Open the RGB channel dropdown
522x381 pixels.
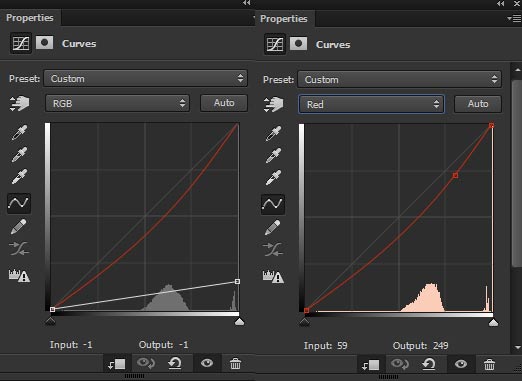(118, 103)
